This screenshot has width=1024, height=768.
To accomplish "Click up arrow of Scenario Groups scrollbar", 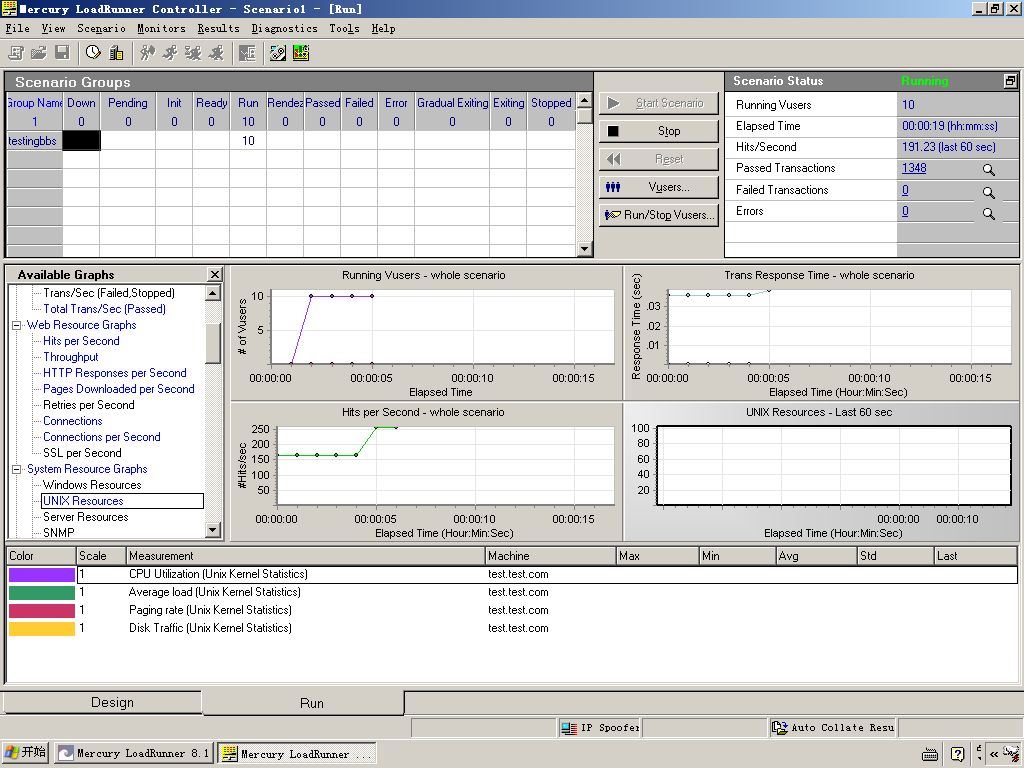I will coord(584,100).
